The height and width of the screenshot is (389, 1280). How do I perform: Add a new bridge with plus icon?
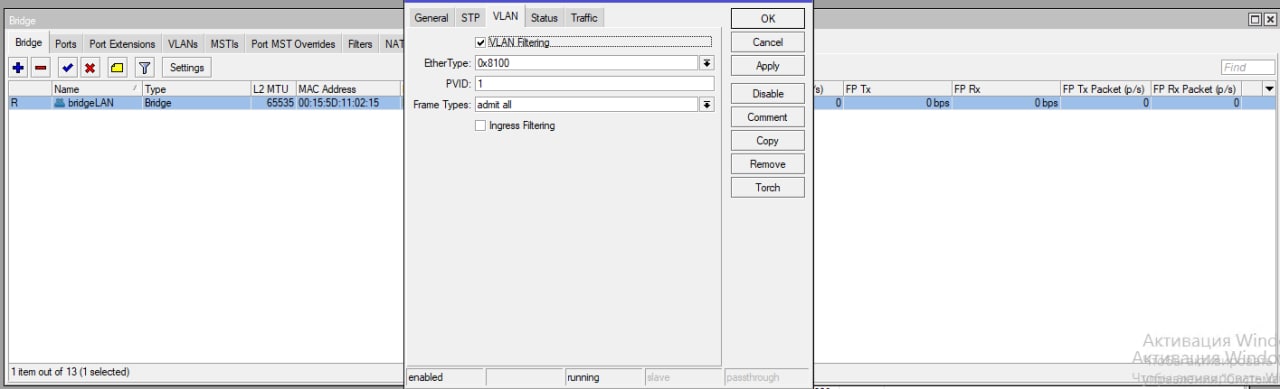click(18, 68)
